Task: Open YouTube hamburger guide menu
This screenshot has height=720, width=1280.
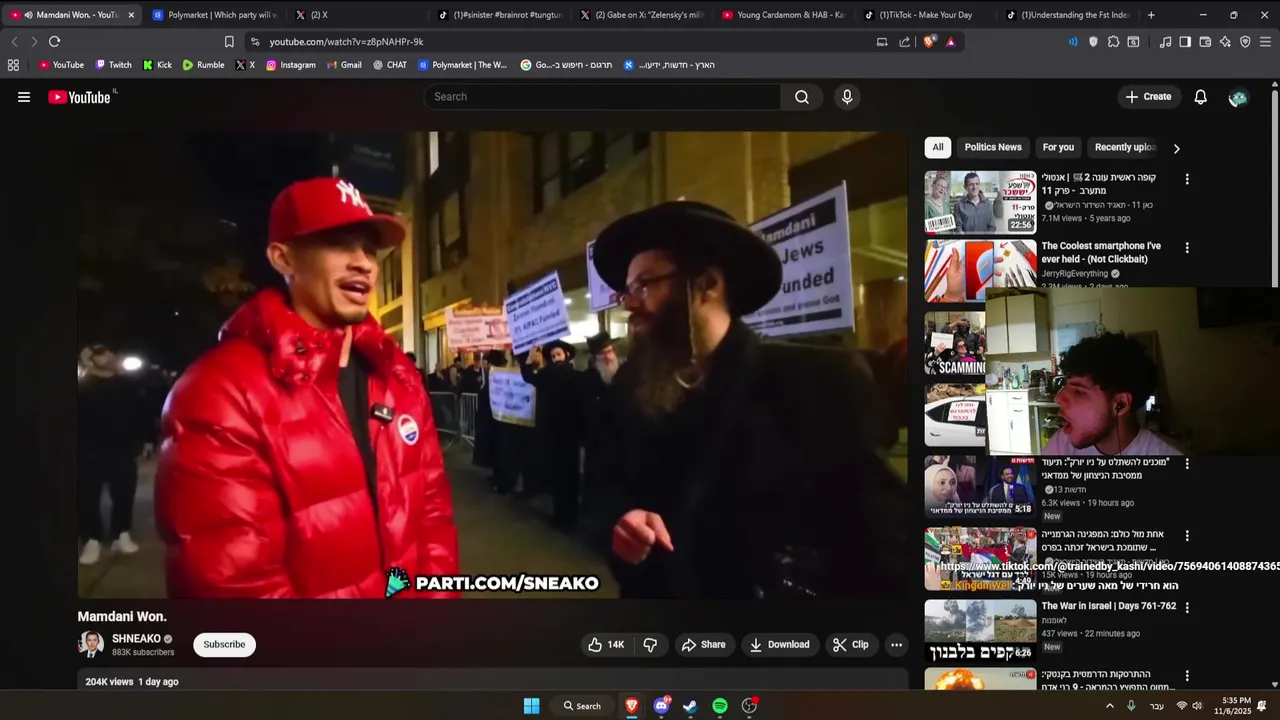Action: click(24, 97)
